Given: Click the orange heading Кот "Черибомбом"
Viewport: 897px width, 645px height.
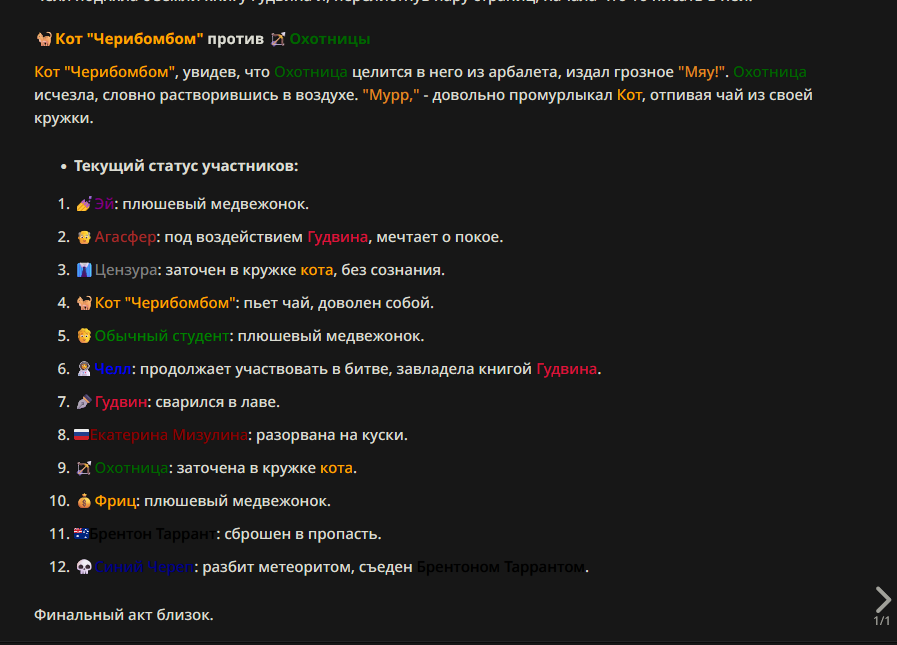Looking at the screenshot, I should (x=129, y=39).
